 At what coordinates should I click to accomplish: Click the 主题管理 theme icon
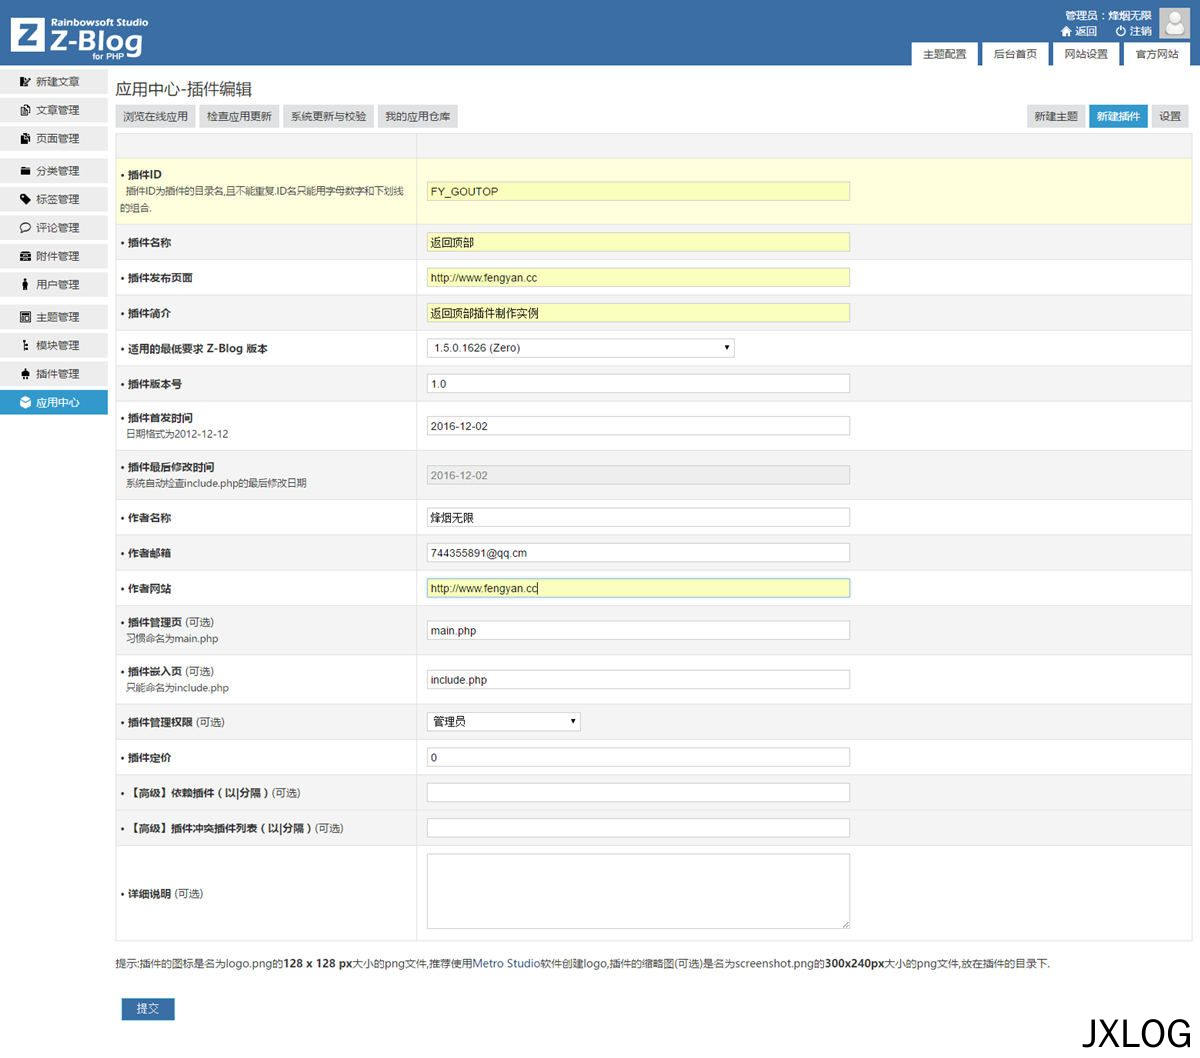(25, 317)
